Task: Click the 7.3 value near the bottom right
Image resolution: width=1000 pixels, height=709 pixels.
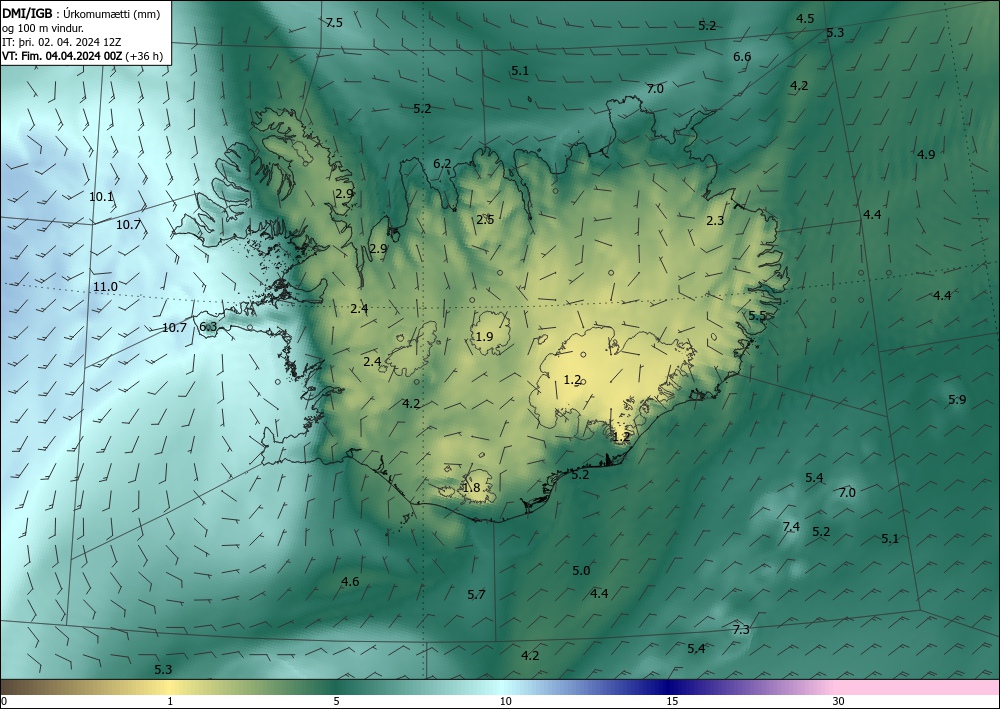Action: [740, 630]
